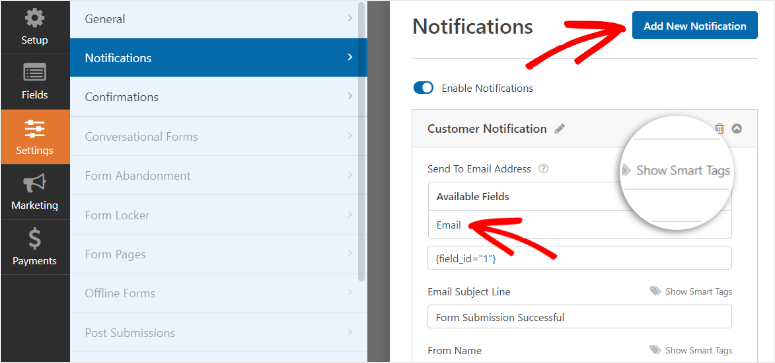Image resolution: width=775 pixels, height=363 pixels.
Task: Choose Email from Available Fields
Action: [x=448, y=225]
